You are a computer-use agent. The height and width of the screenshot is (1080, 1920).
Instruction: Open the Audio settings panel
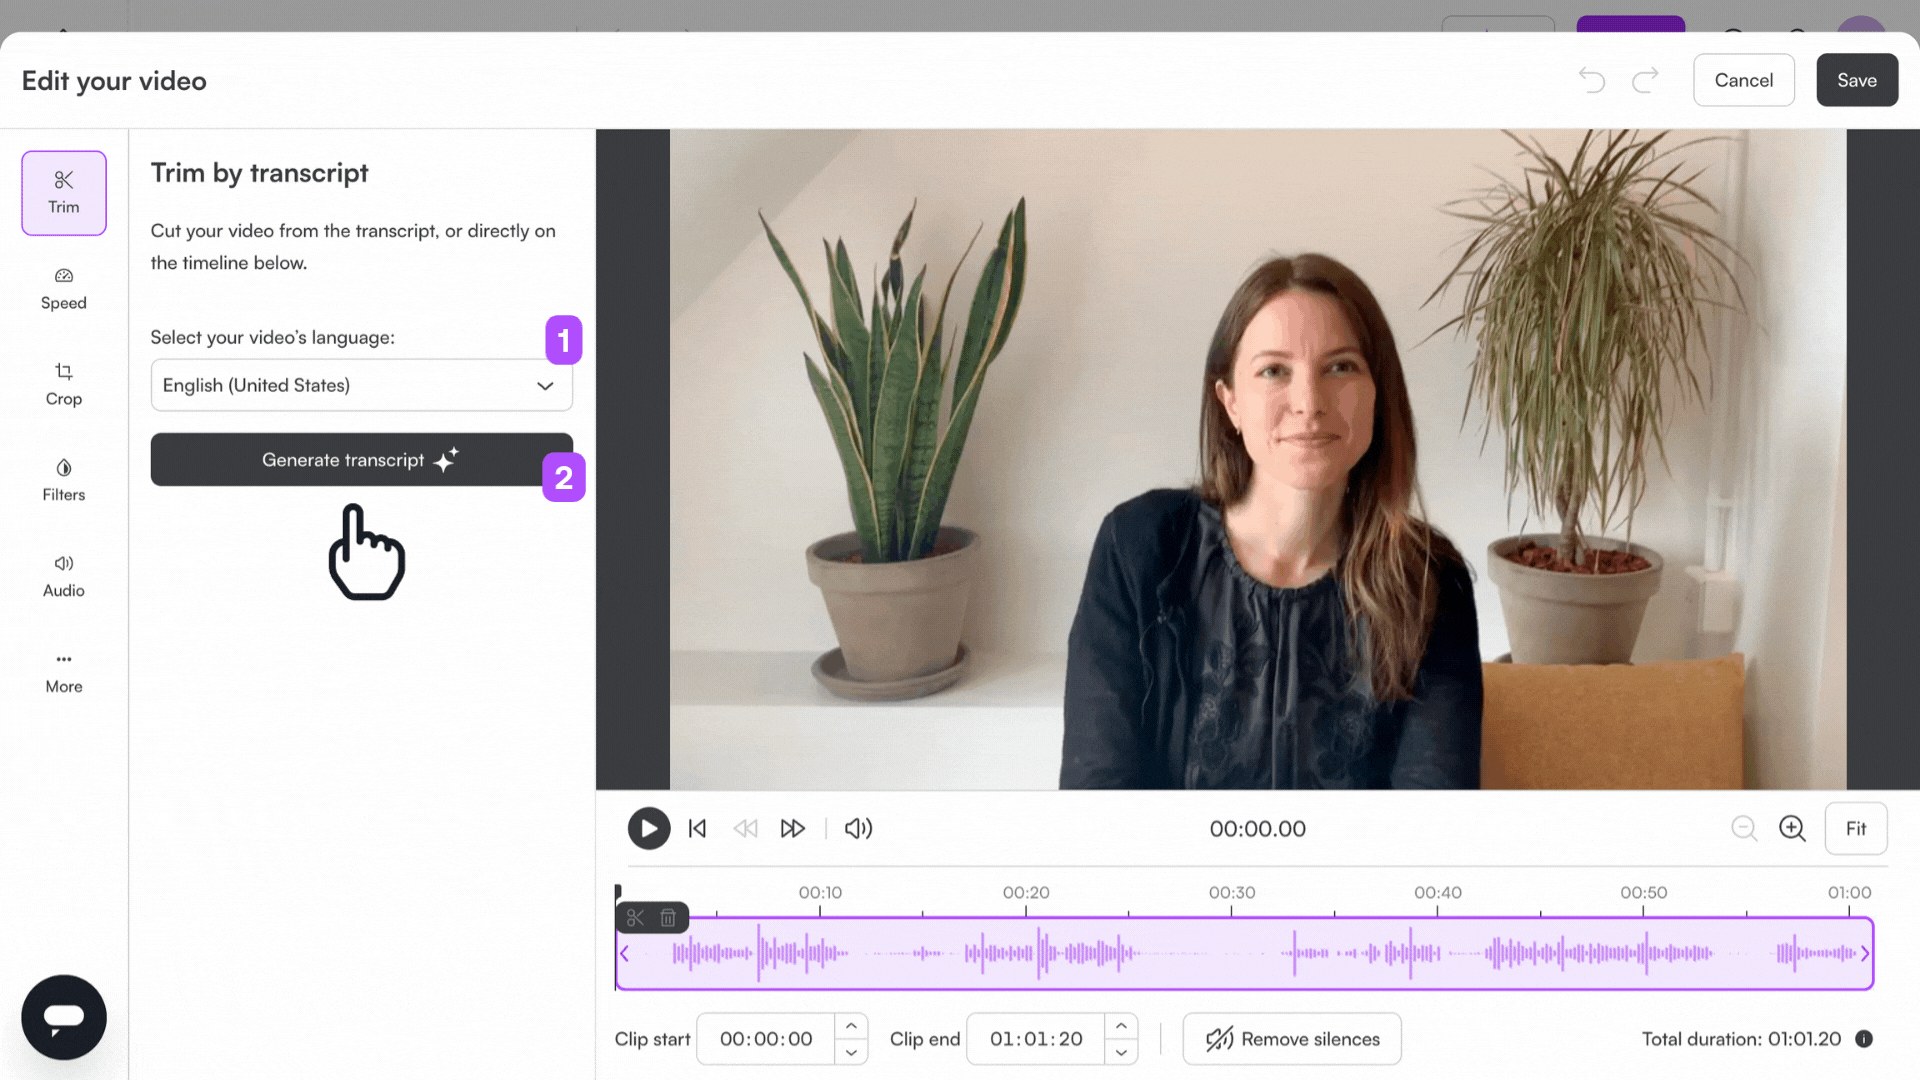coord(63,575)
